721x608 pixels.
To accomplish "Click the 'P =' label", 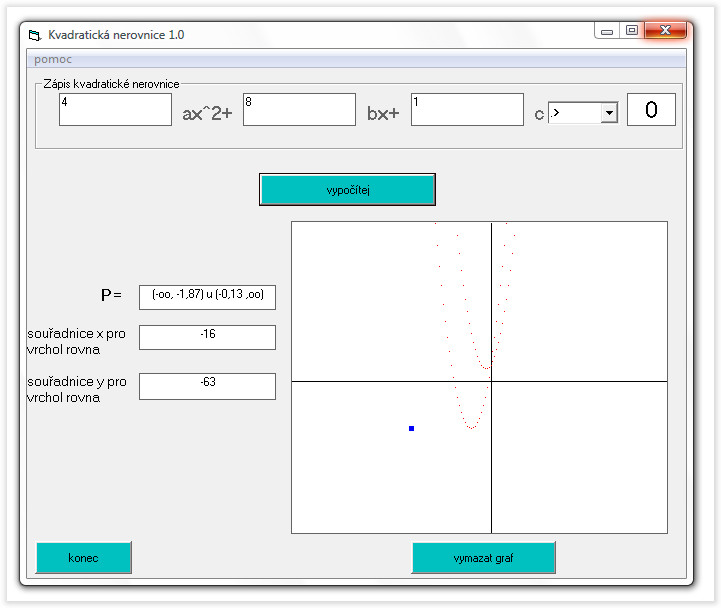I will [x=111, y=295].
